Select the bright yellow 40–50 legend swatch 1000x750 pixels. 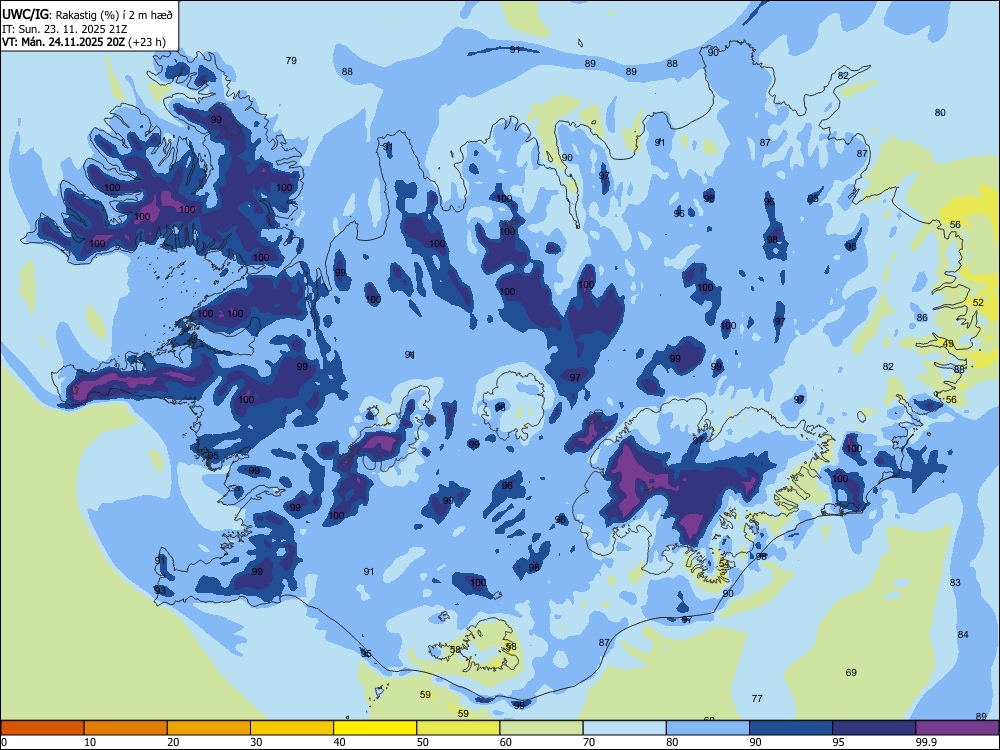(375, 728)
